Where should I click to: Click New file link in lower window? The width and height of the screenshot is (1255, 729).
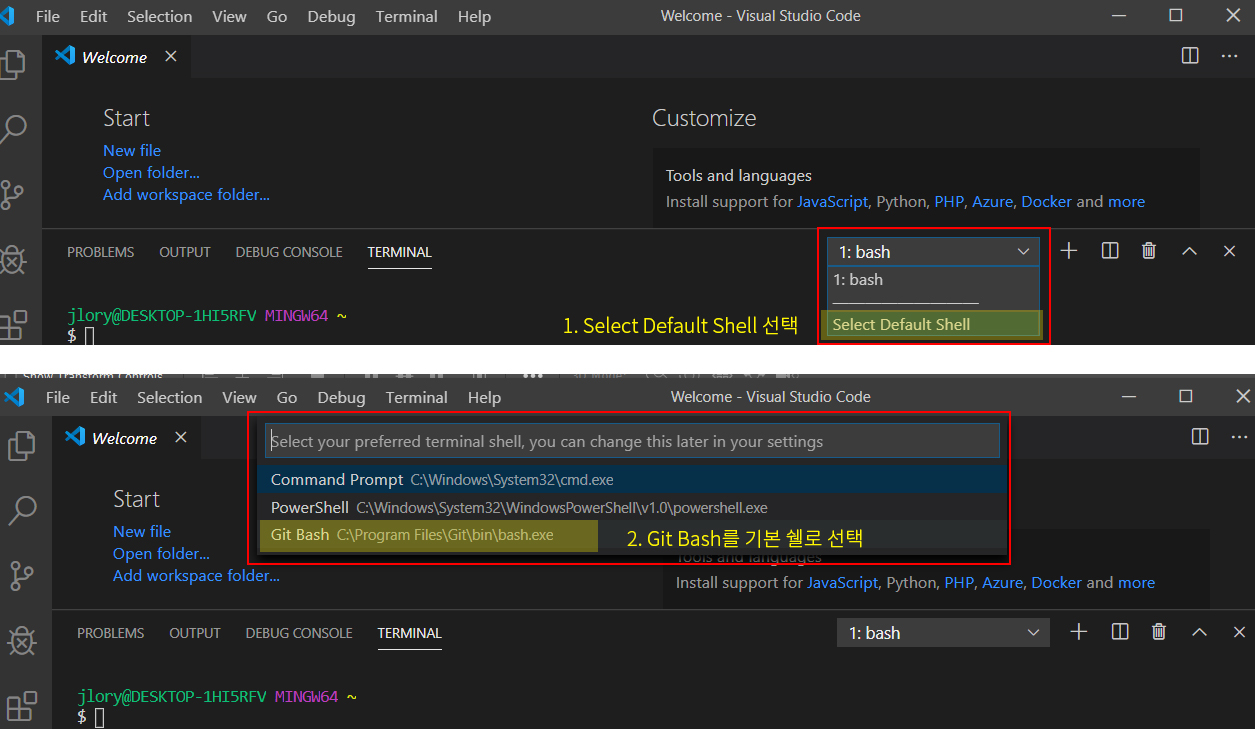pyautogui.click(x=142, y=531)
